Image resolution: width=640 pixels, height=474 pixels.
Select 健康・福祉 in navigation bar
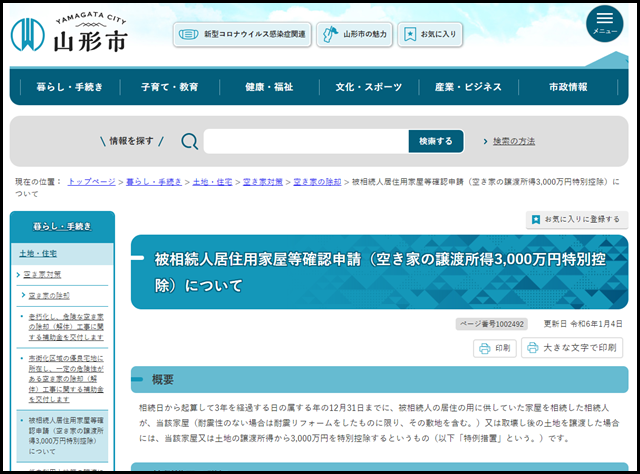tap(269, 87)
